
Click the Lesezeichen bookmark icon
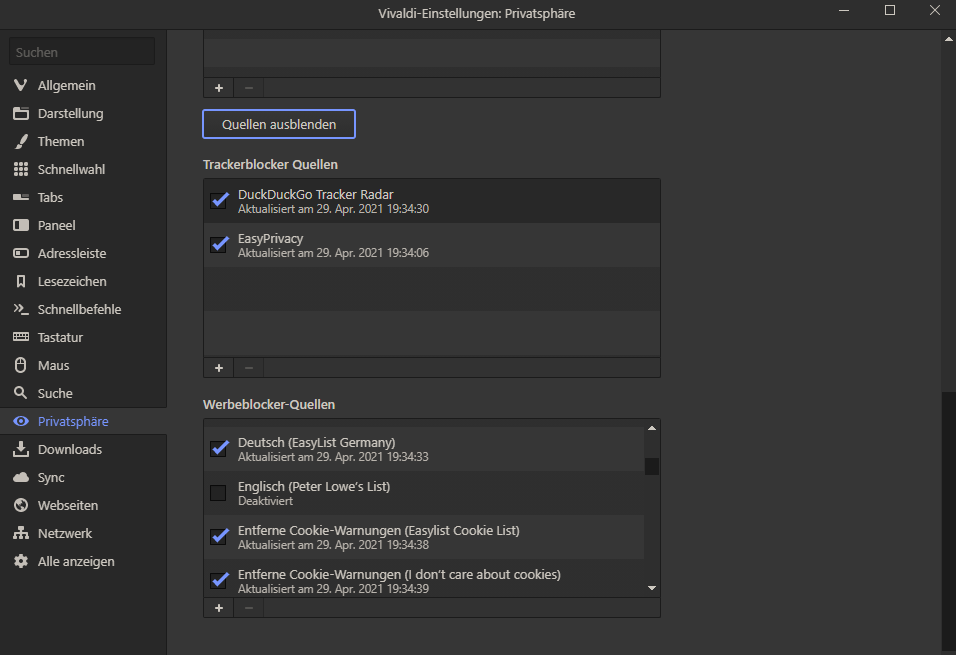coord(20,281)
